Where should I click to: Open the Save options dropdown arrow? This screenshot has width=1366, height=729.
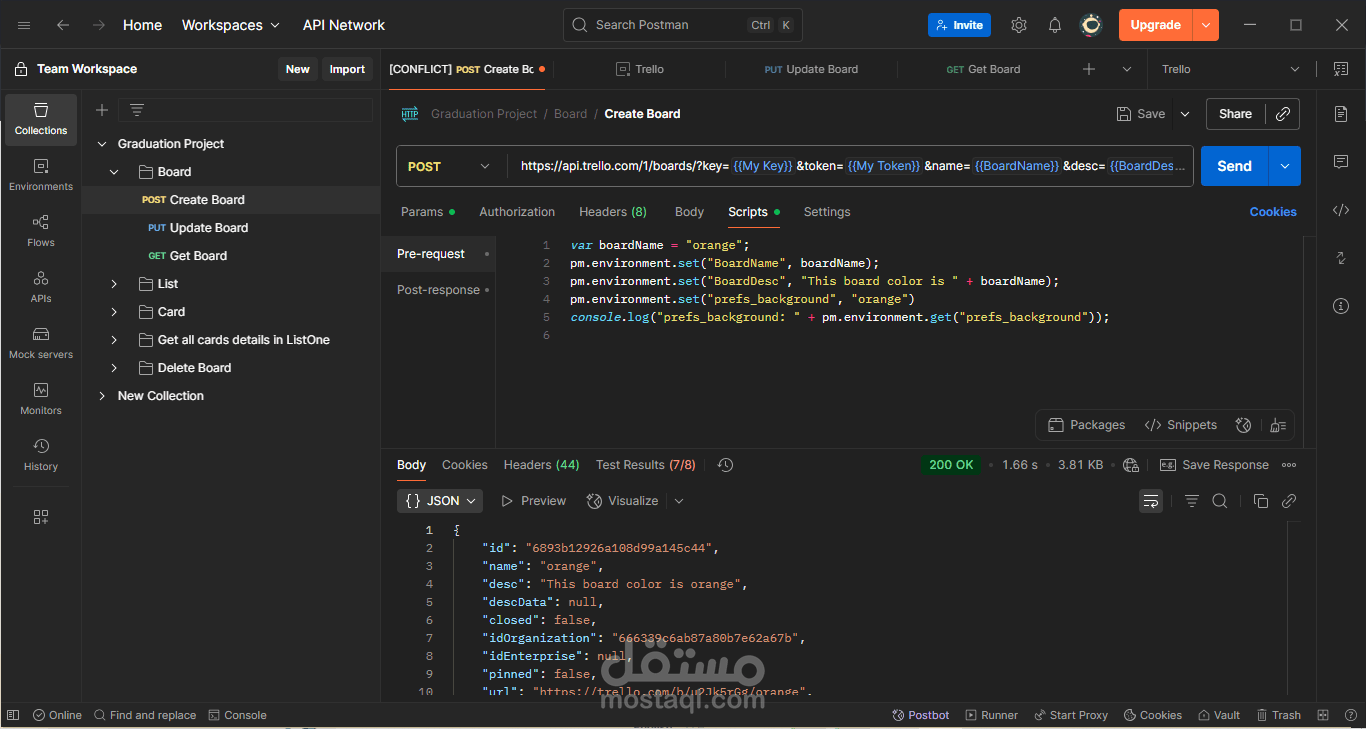1185,114
